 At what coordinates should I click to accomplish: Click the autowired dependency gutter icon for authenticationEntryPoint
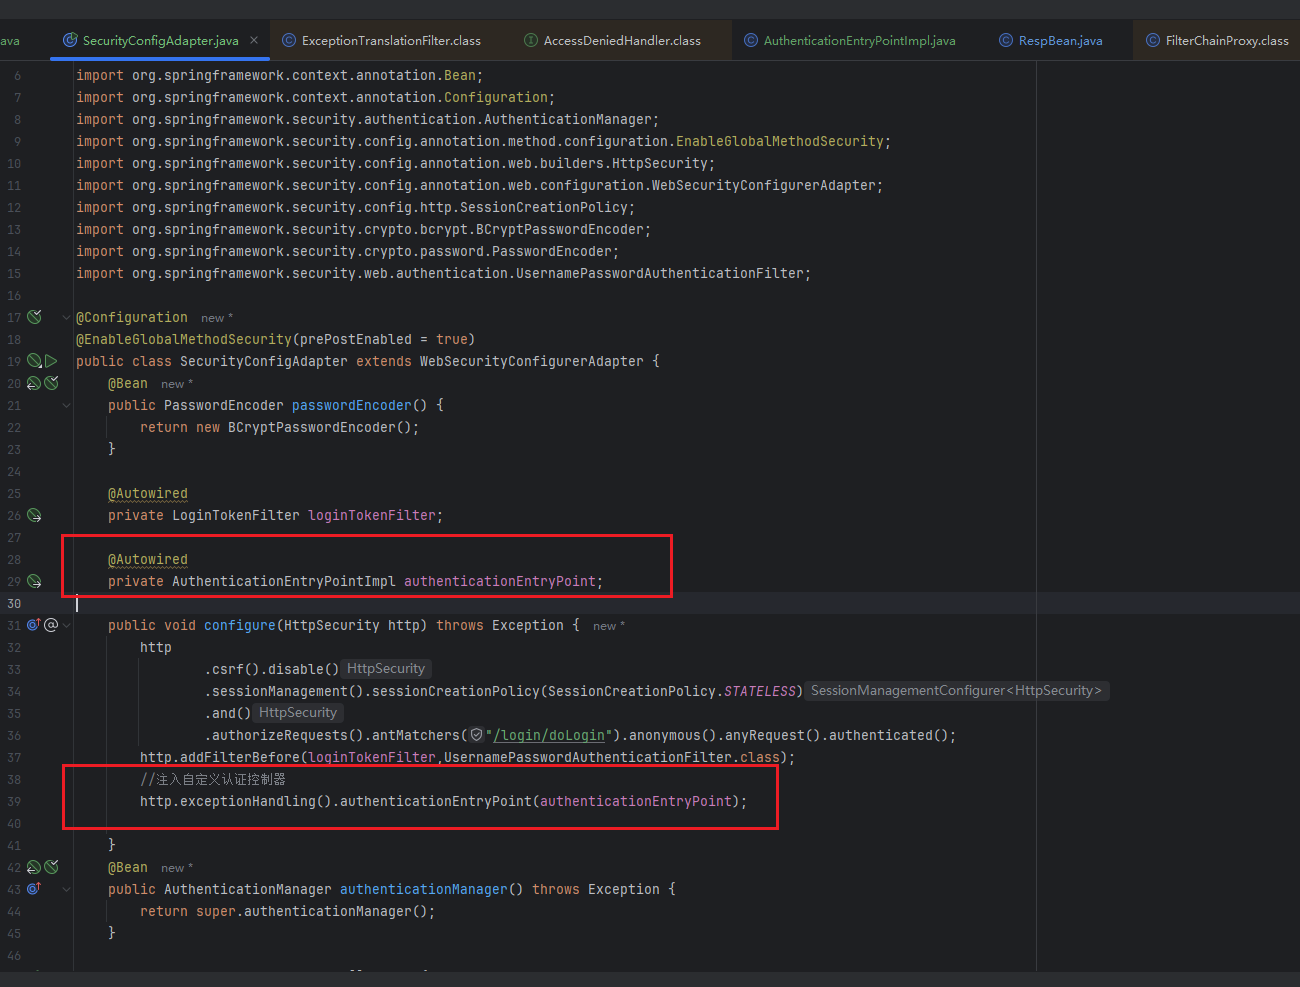click(34, 581)
